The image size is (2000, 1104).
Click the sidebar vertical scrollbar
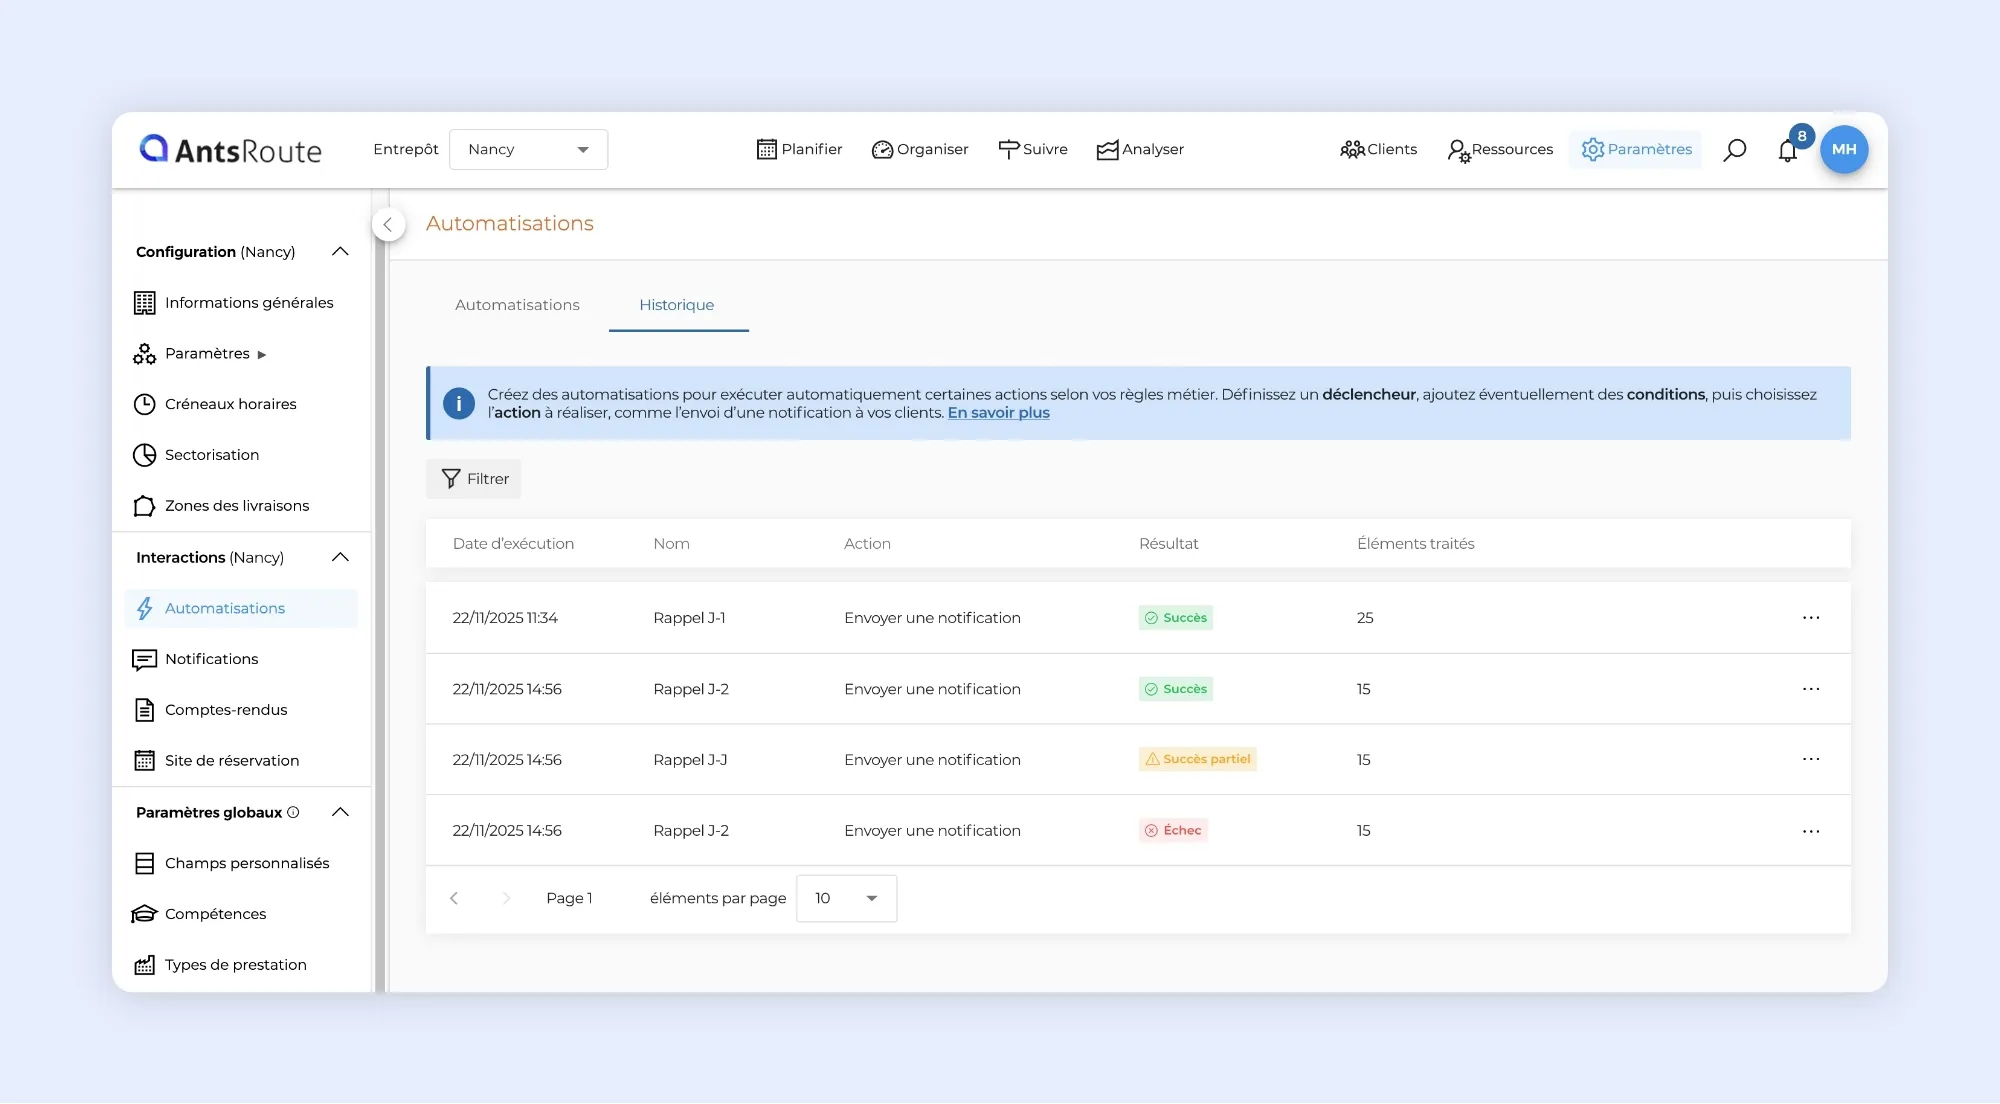380,590
